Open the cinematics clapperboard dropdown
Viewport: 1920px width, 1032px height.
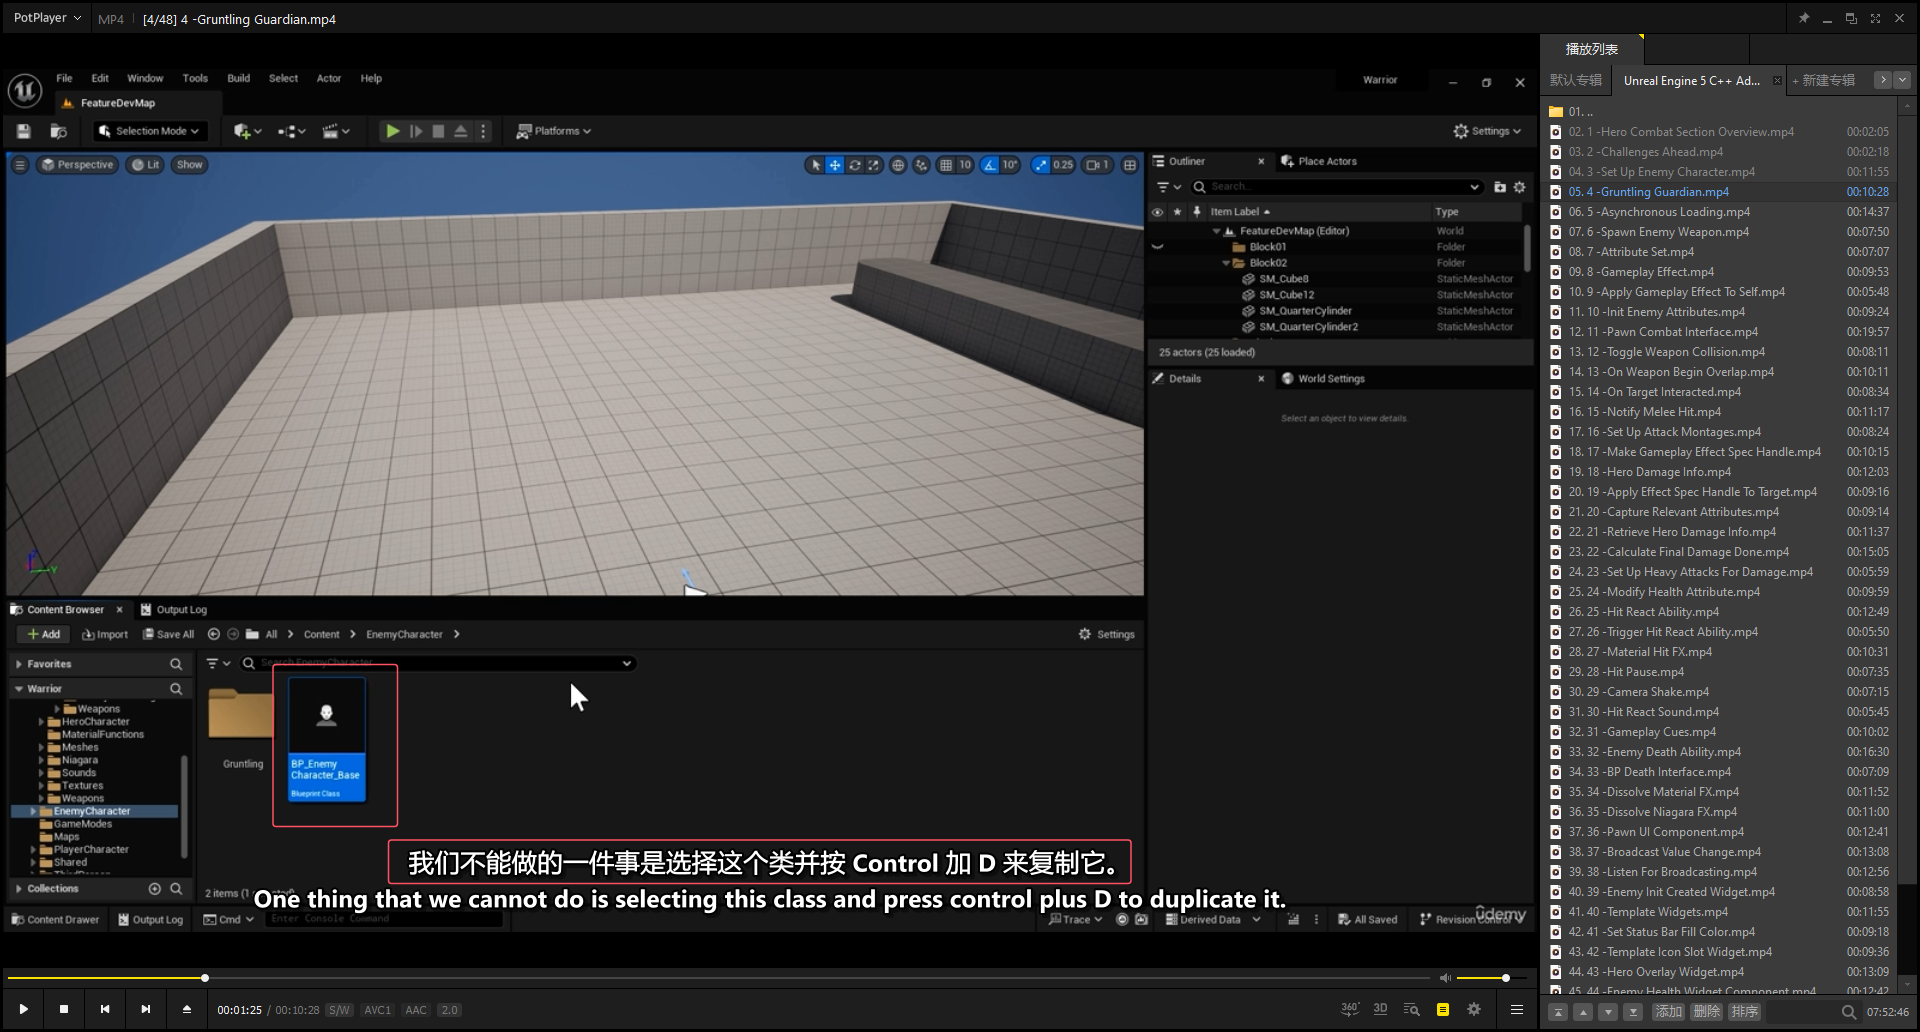point(336,131)
